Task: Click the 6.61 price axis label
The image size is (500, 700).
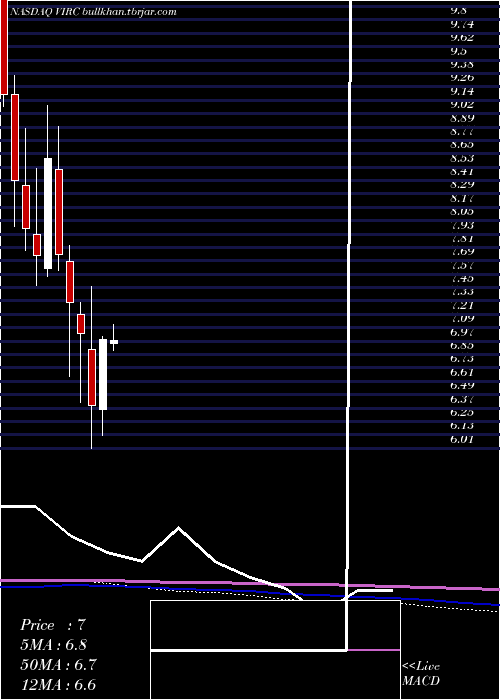Action: point(462,372)
